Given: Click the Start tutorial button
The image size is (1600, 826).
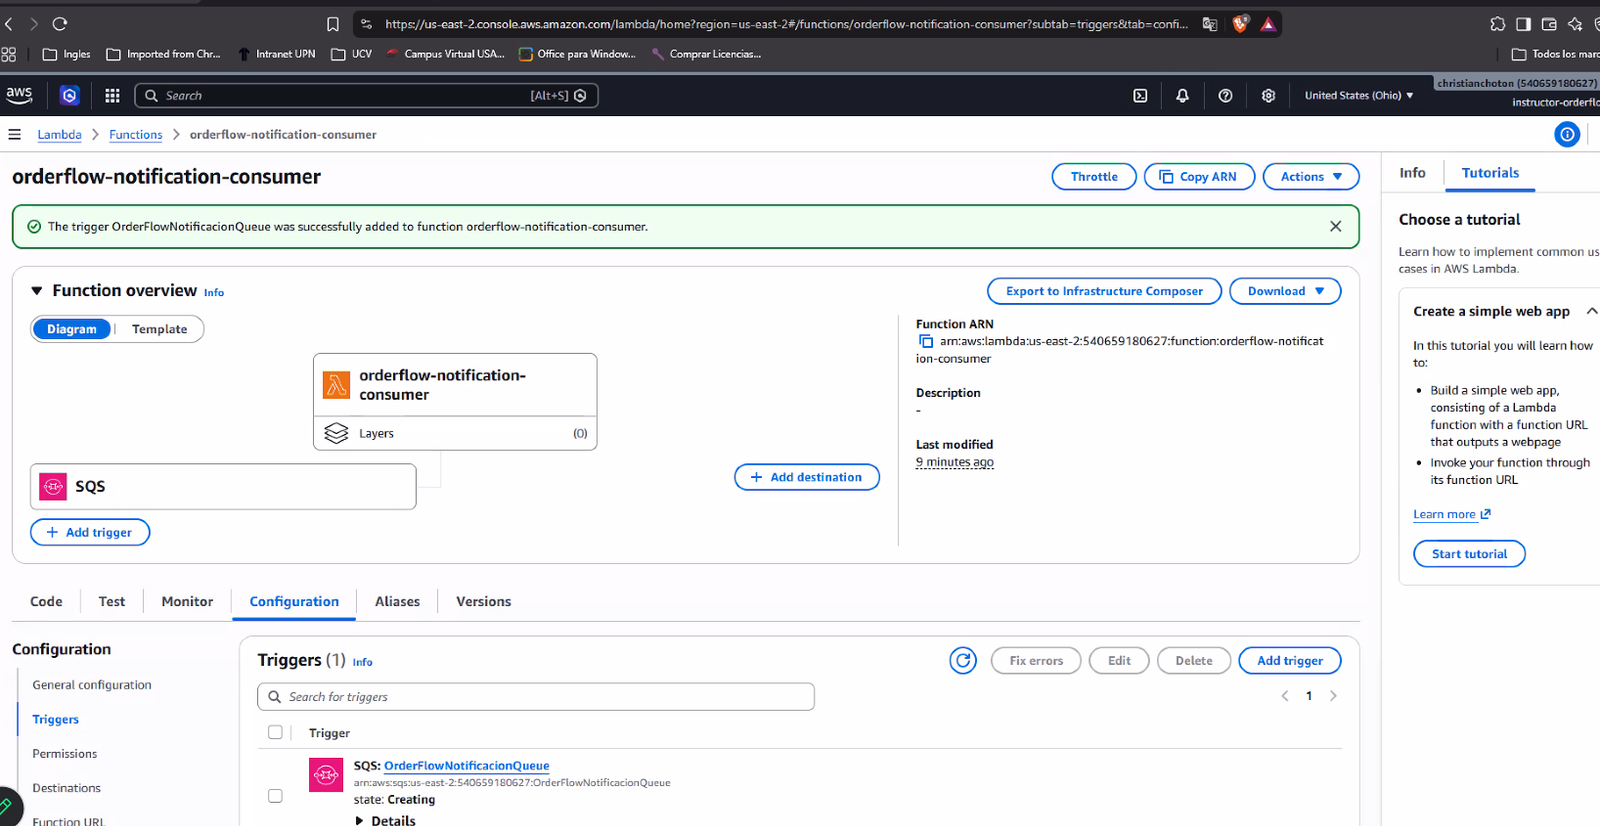Looking at the screenshot, I should [1469, 554].
